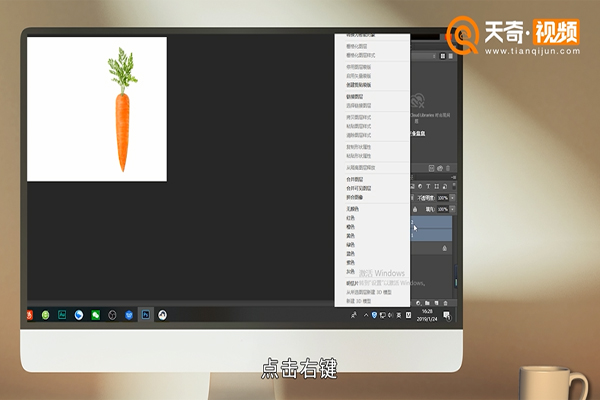Toggle the 英 input method indicator
The image size is (600, 400).
399,315
